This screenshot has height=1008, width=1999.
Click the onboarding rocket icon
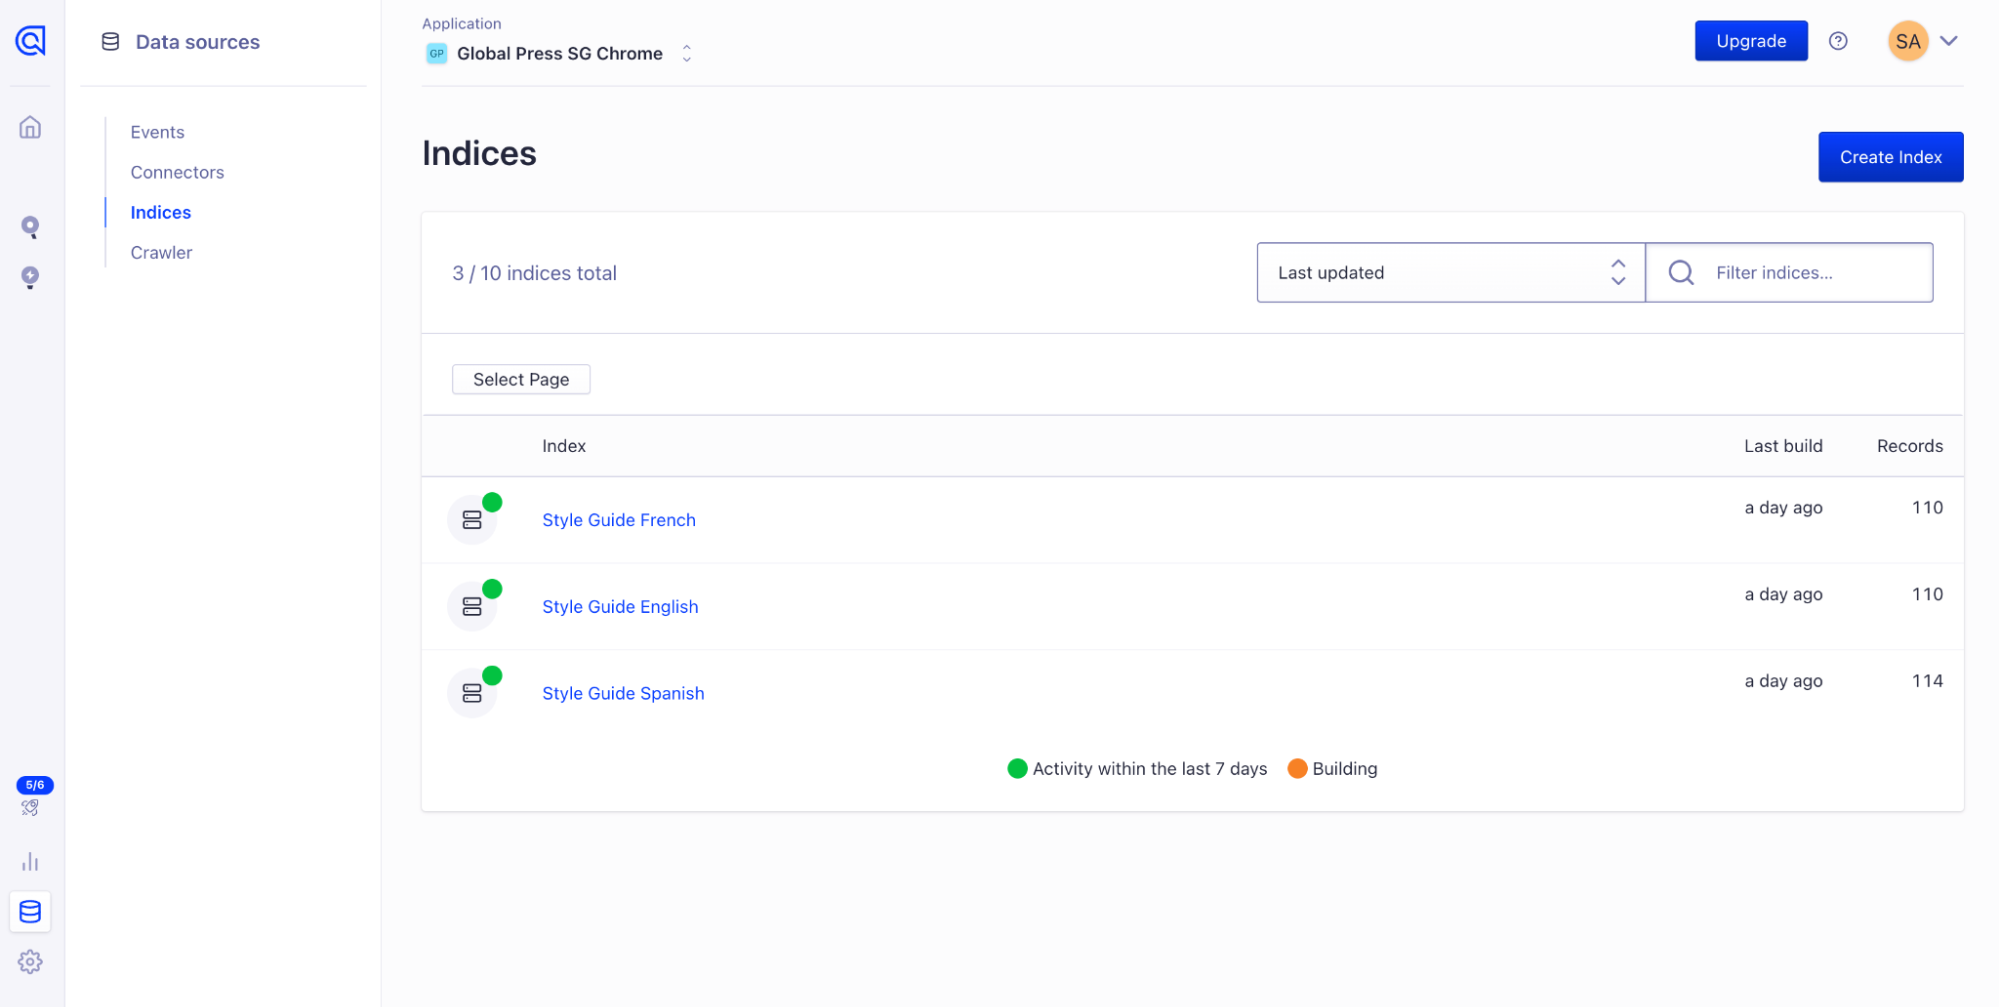coord(30,808)
